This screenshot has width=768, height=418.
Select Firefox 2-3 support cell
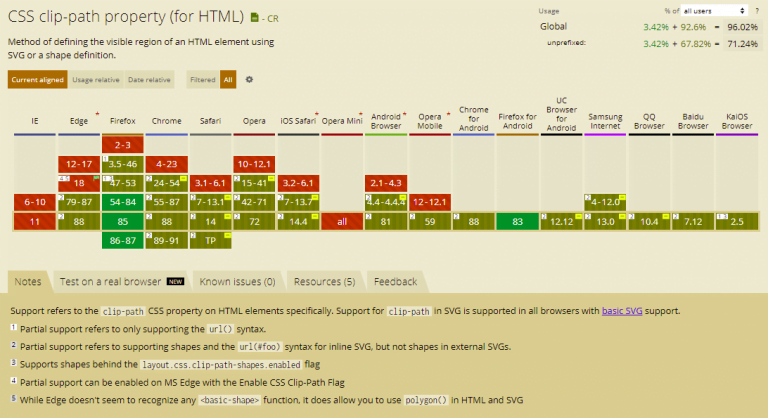click(x=122, y=145)
